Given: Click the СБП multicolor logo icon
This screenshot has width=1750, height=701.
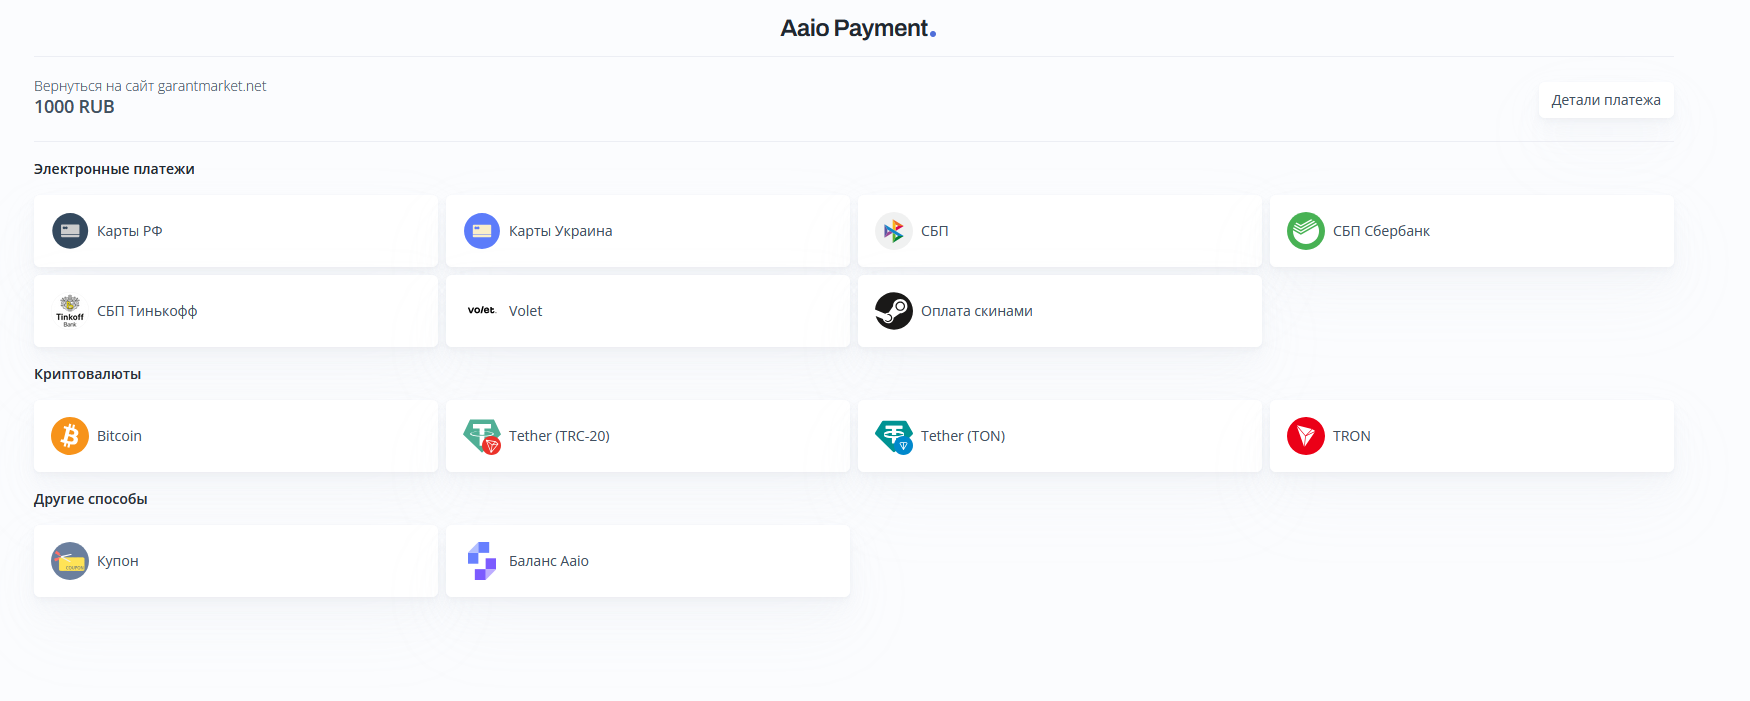Looking at the screenshot, I should (894, 231).
